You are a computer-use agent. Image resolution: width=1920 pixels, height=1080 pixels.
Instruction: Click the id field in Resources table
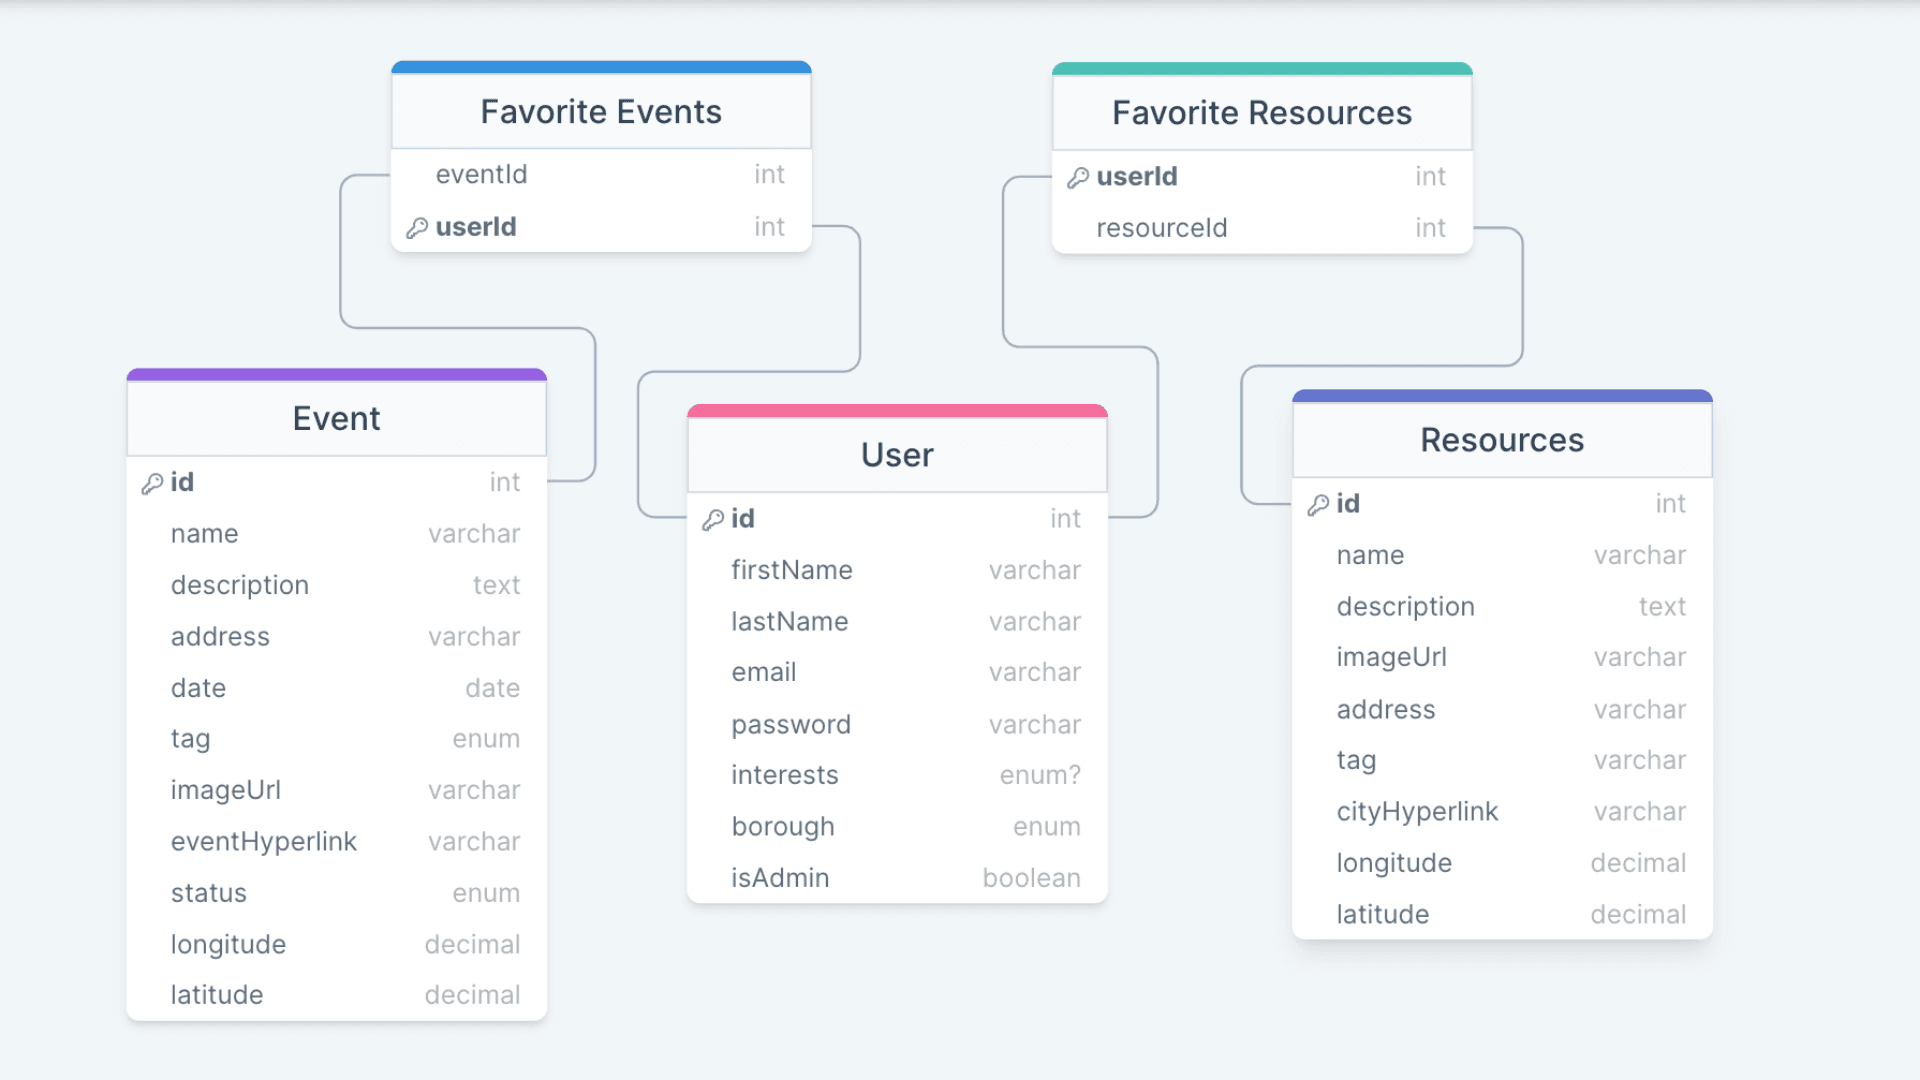1502,504
